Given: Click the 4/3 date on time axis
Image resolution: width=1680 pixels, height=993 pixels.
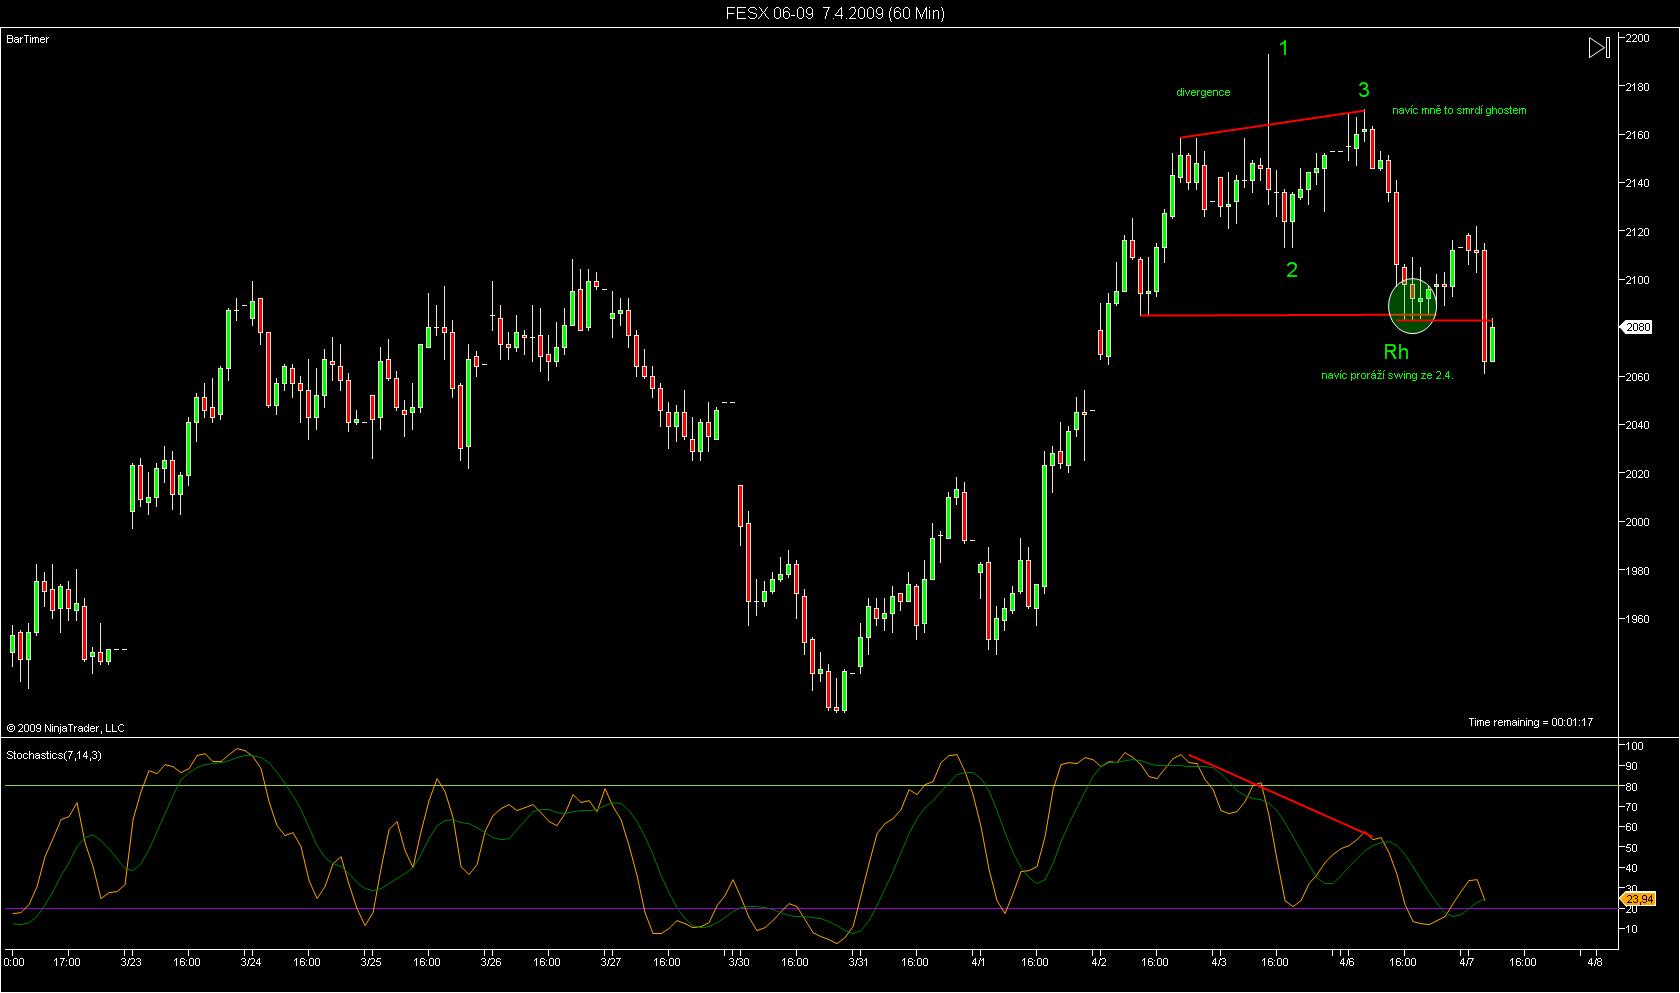Looking at the screenshot, I should (x=1219, y=963).
